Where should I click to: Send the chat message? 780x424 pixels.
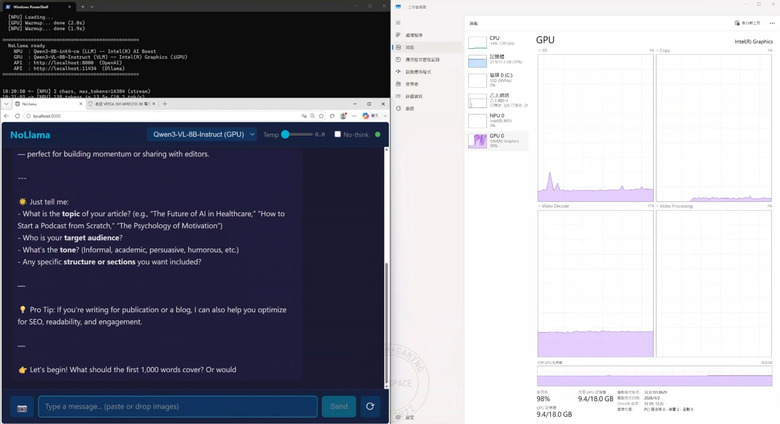339,407
